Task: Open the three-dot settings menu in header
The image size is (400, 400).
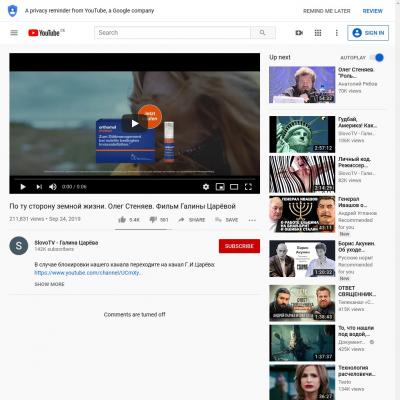Action: 337,33
